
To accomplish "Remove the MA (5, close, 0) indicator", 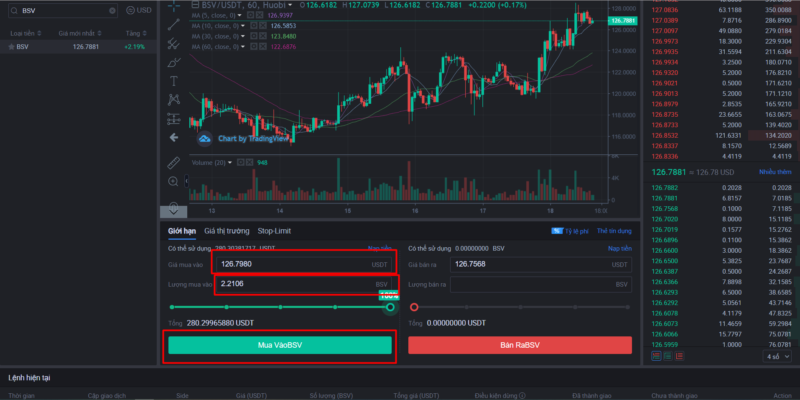I will point(262,15).
